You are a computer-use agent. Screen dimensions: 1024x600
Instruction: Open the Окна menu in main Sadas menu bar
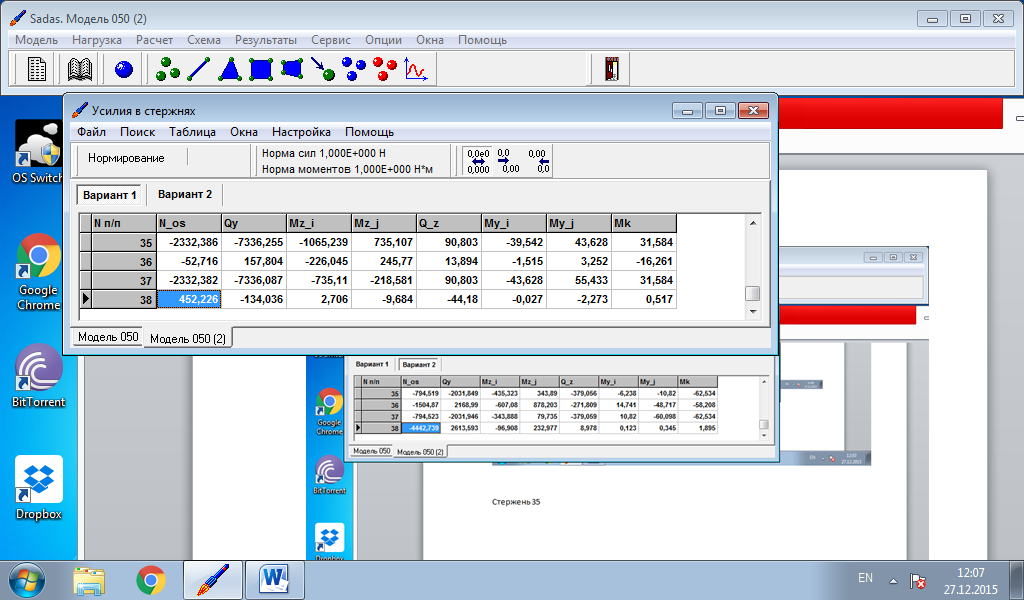[430, 40]
